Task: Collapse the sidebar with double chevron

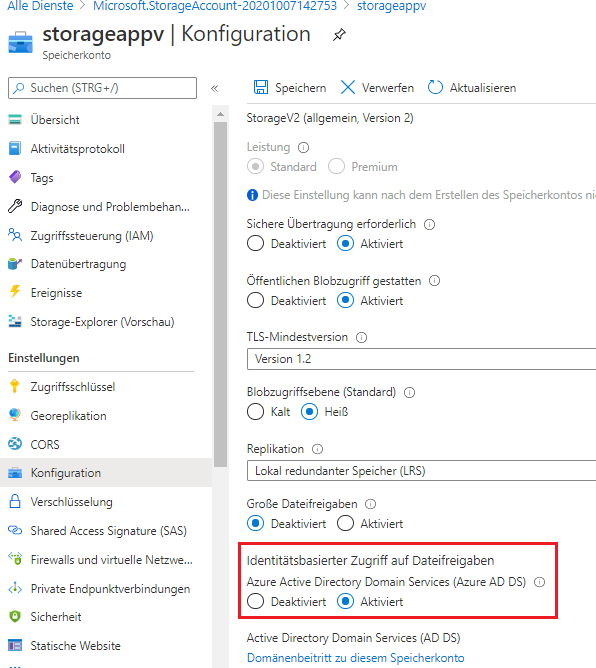Action: [x=214, y=88]
